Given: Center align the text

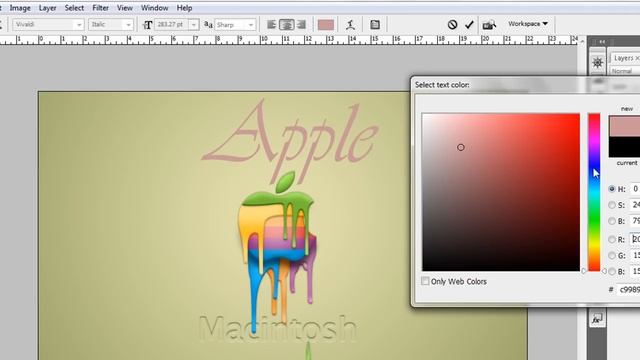Looking at the screenshot, I should point(287,24).
